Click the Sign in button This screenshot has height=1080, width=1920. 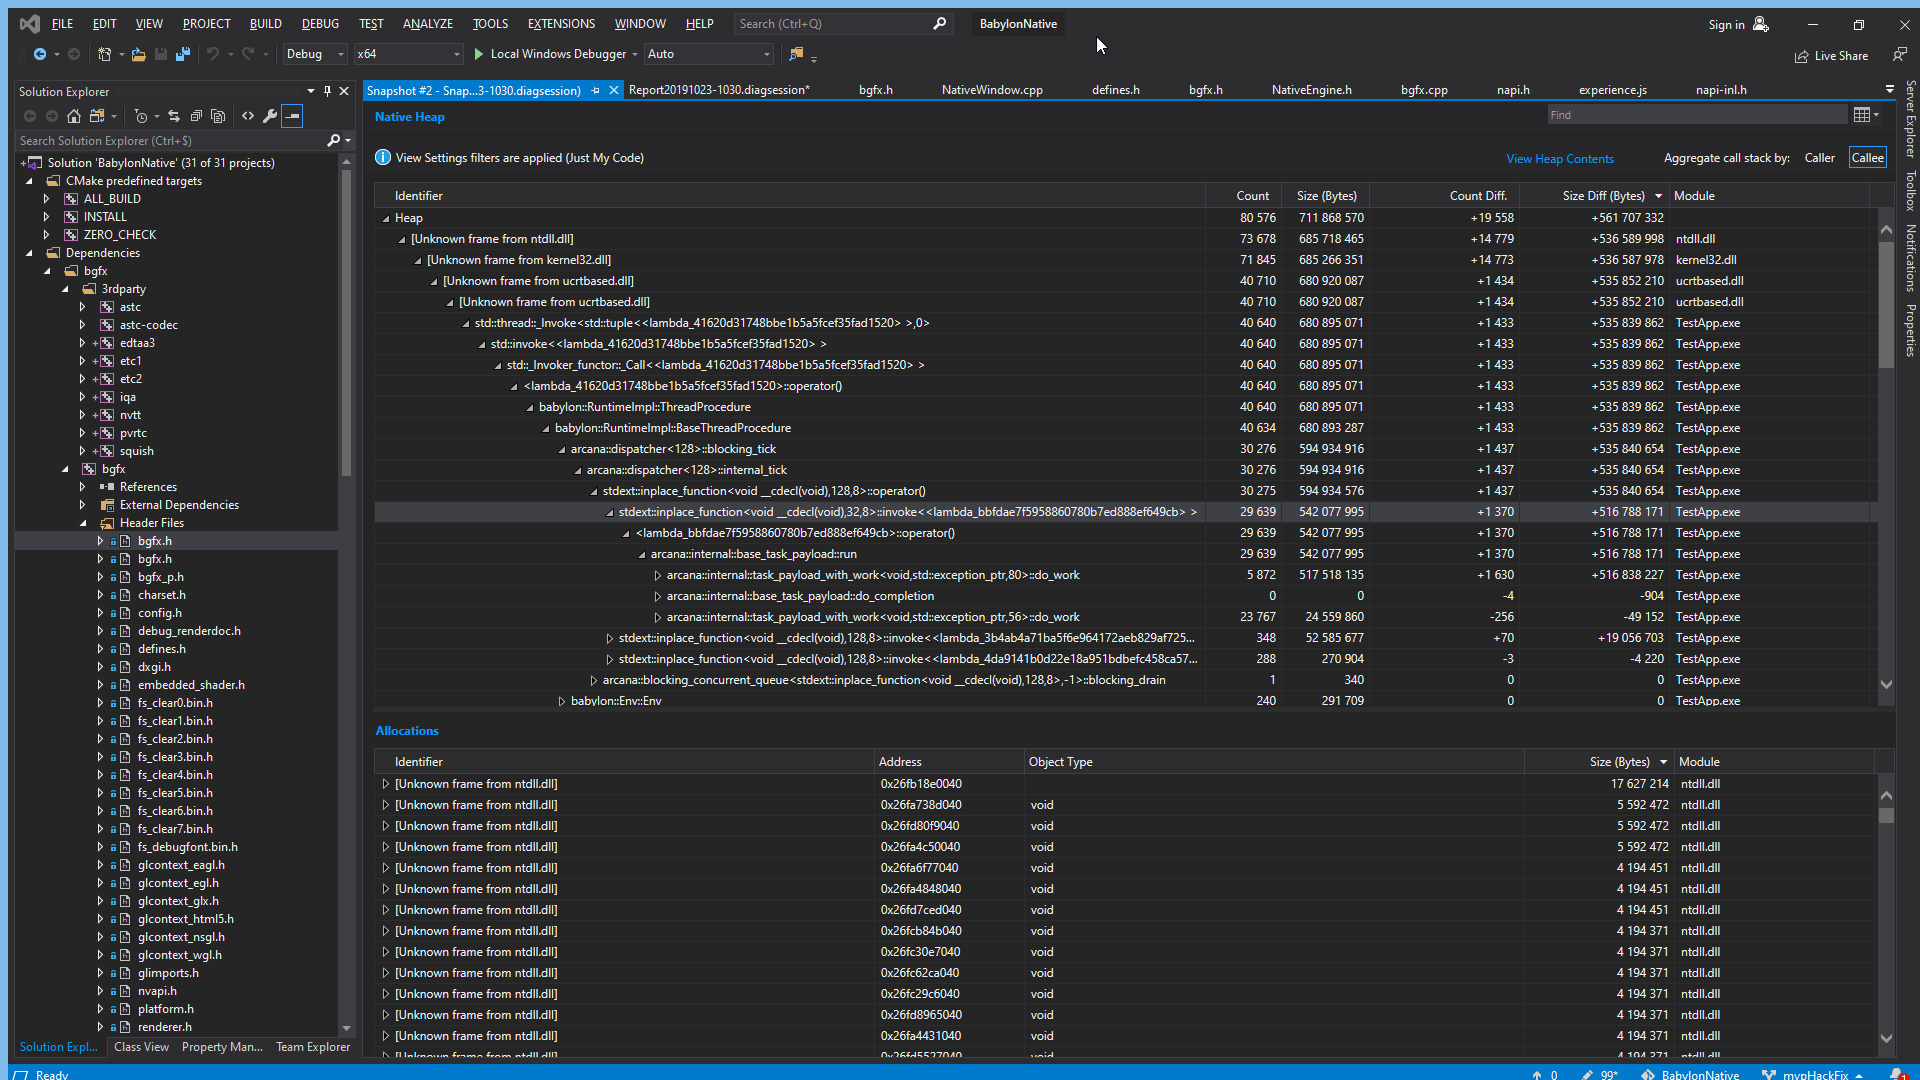(1727, 24)
